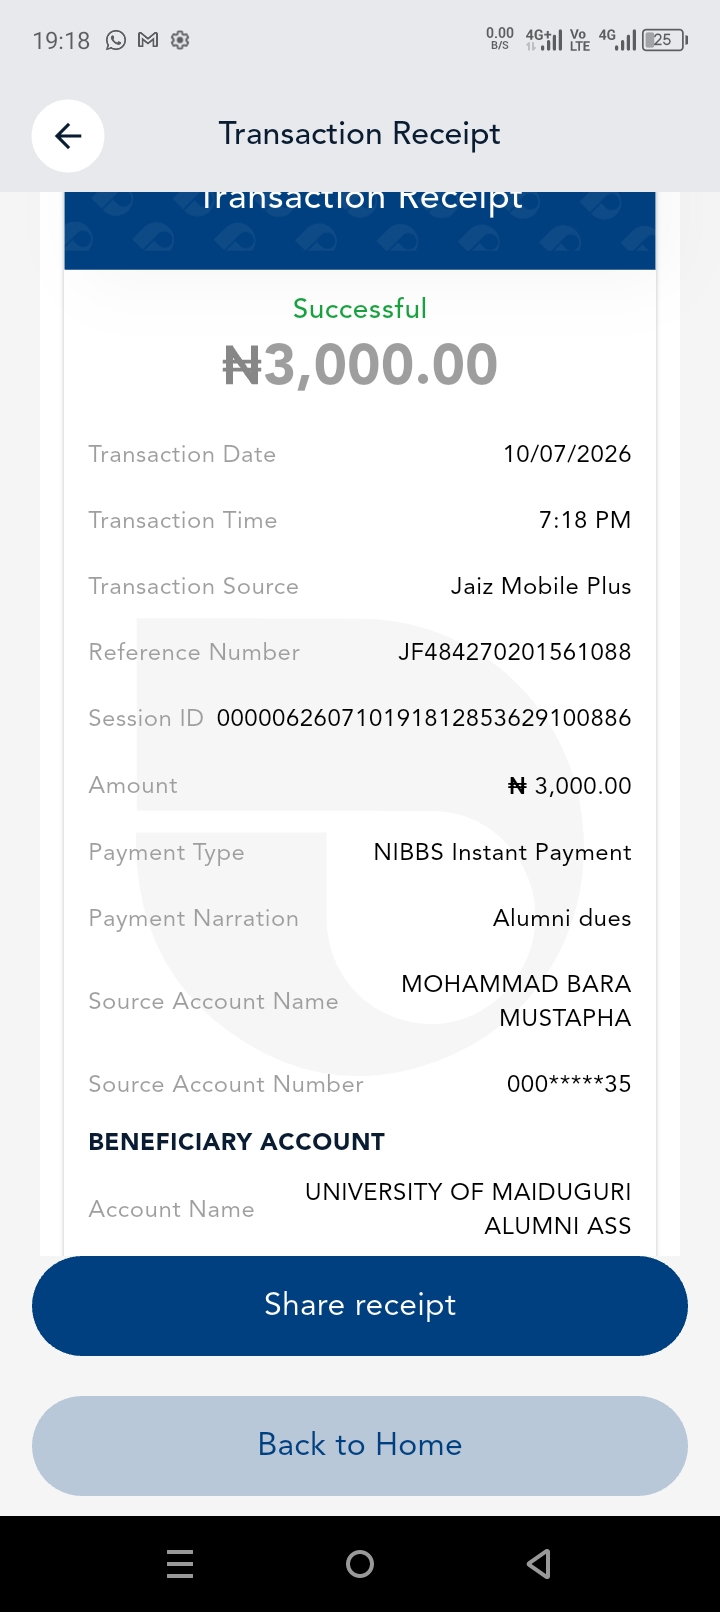720x1612 pixels.
Task: Tap the beneficiary University of Maiduguri name
Action: point(468,1208)
